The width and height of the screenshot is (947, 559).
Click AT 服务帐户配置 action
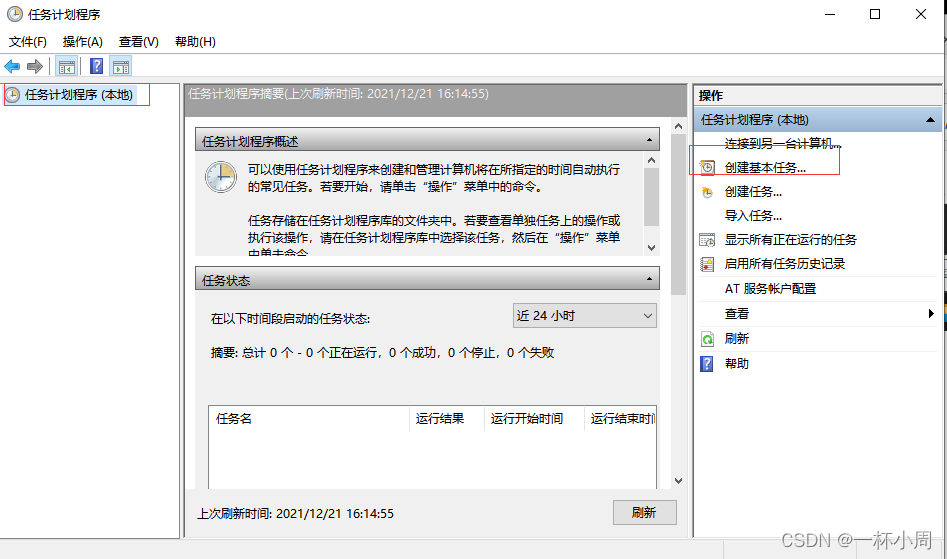click(x=770, y=289)
